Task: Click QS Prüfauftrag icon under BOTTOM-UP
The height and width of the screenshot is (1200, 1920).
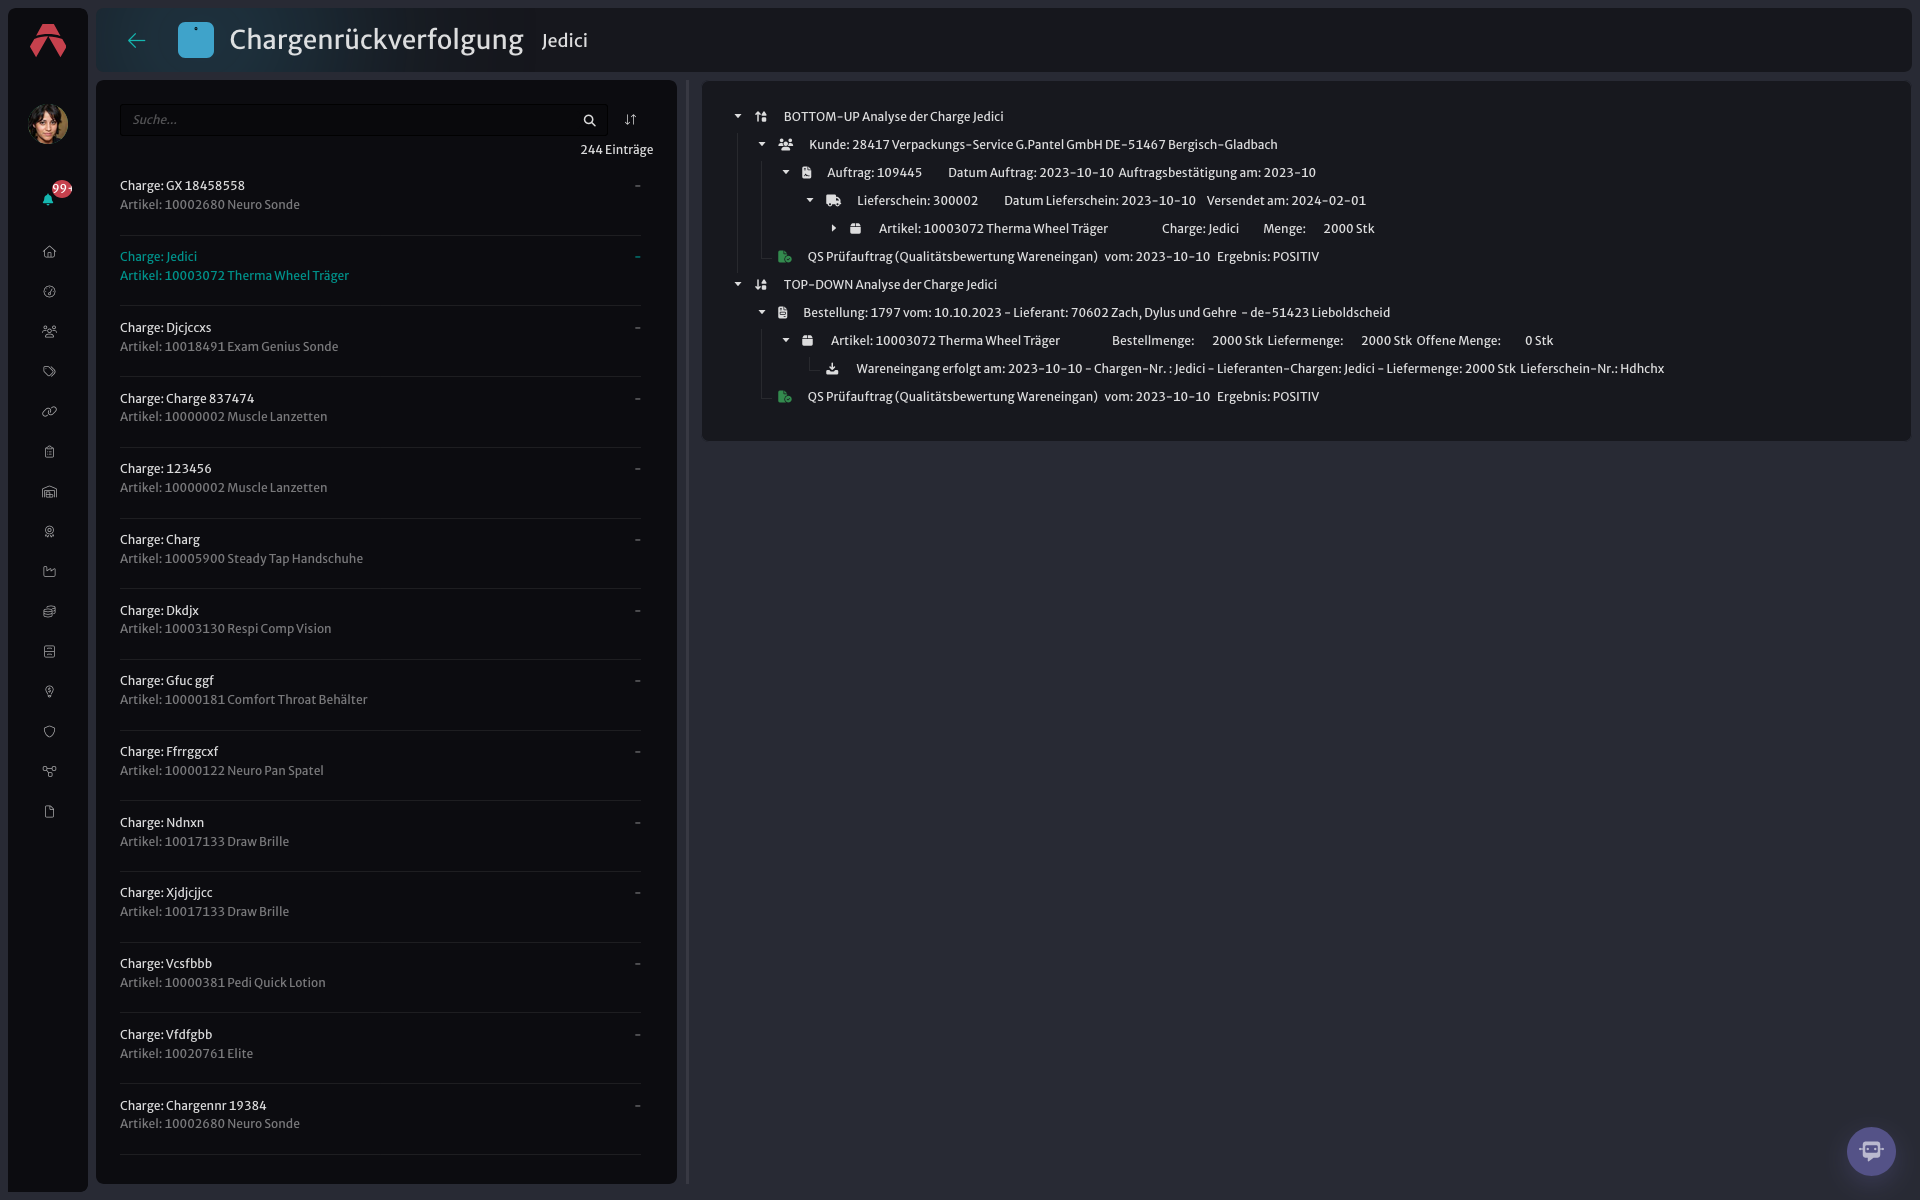Action: tap(785, 257)
